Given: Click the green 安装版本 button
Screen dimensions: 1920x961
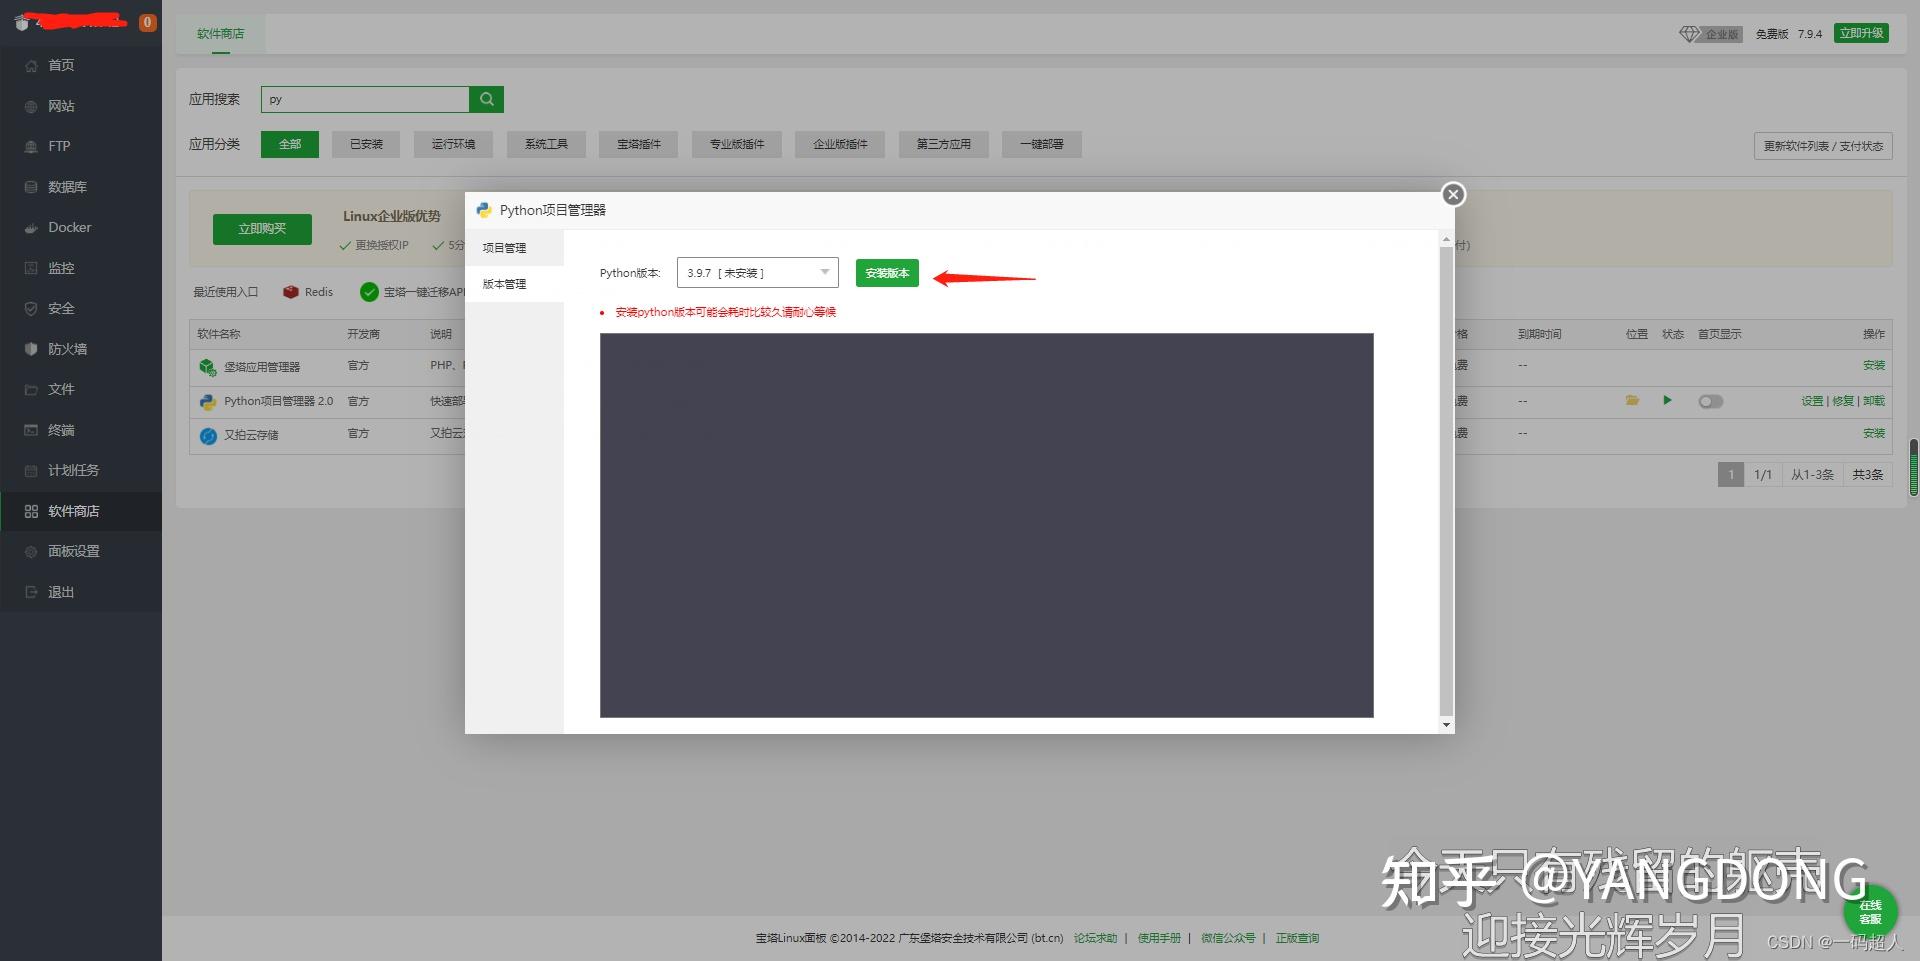Looking at the screenshot, I should coord(887,273).
